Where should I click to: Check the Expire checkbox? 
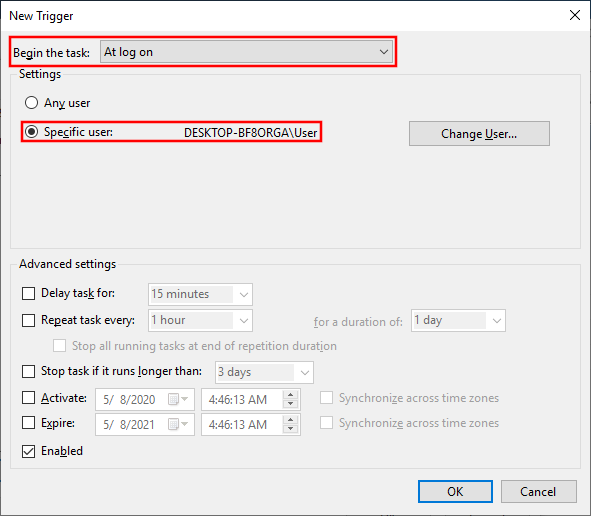click(29, 423)
